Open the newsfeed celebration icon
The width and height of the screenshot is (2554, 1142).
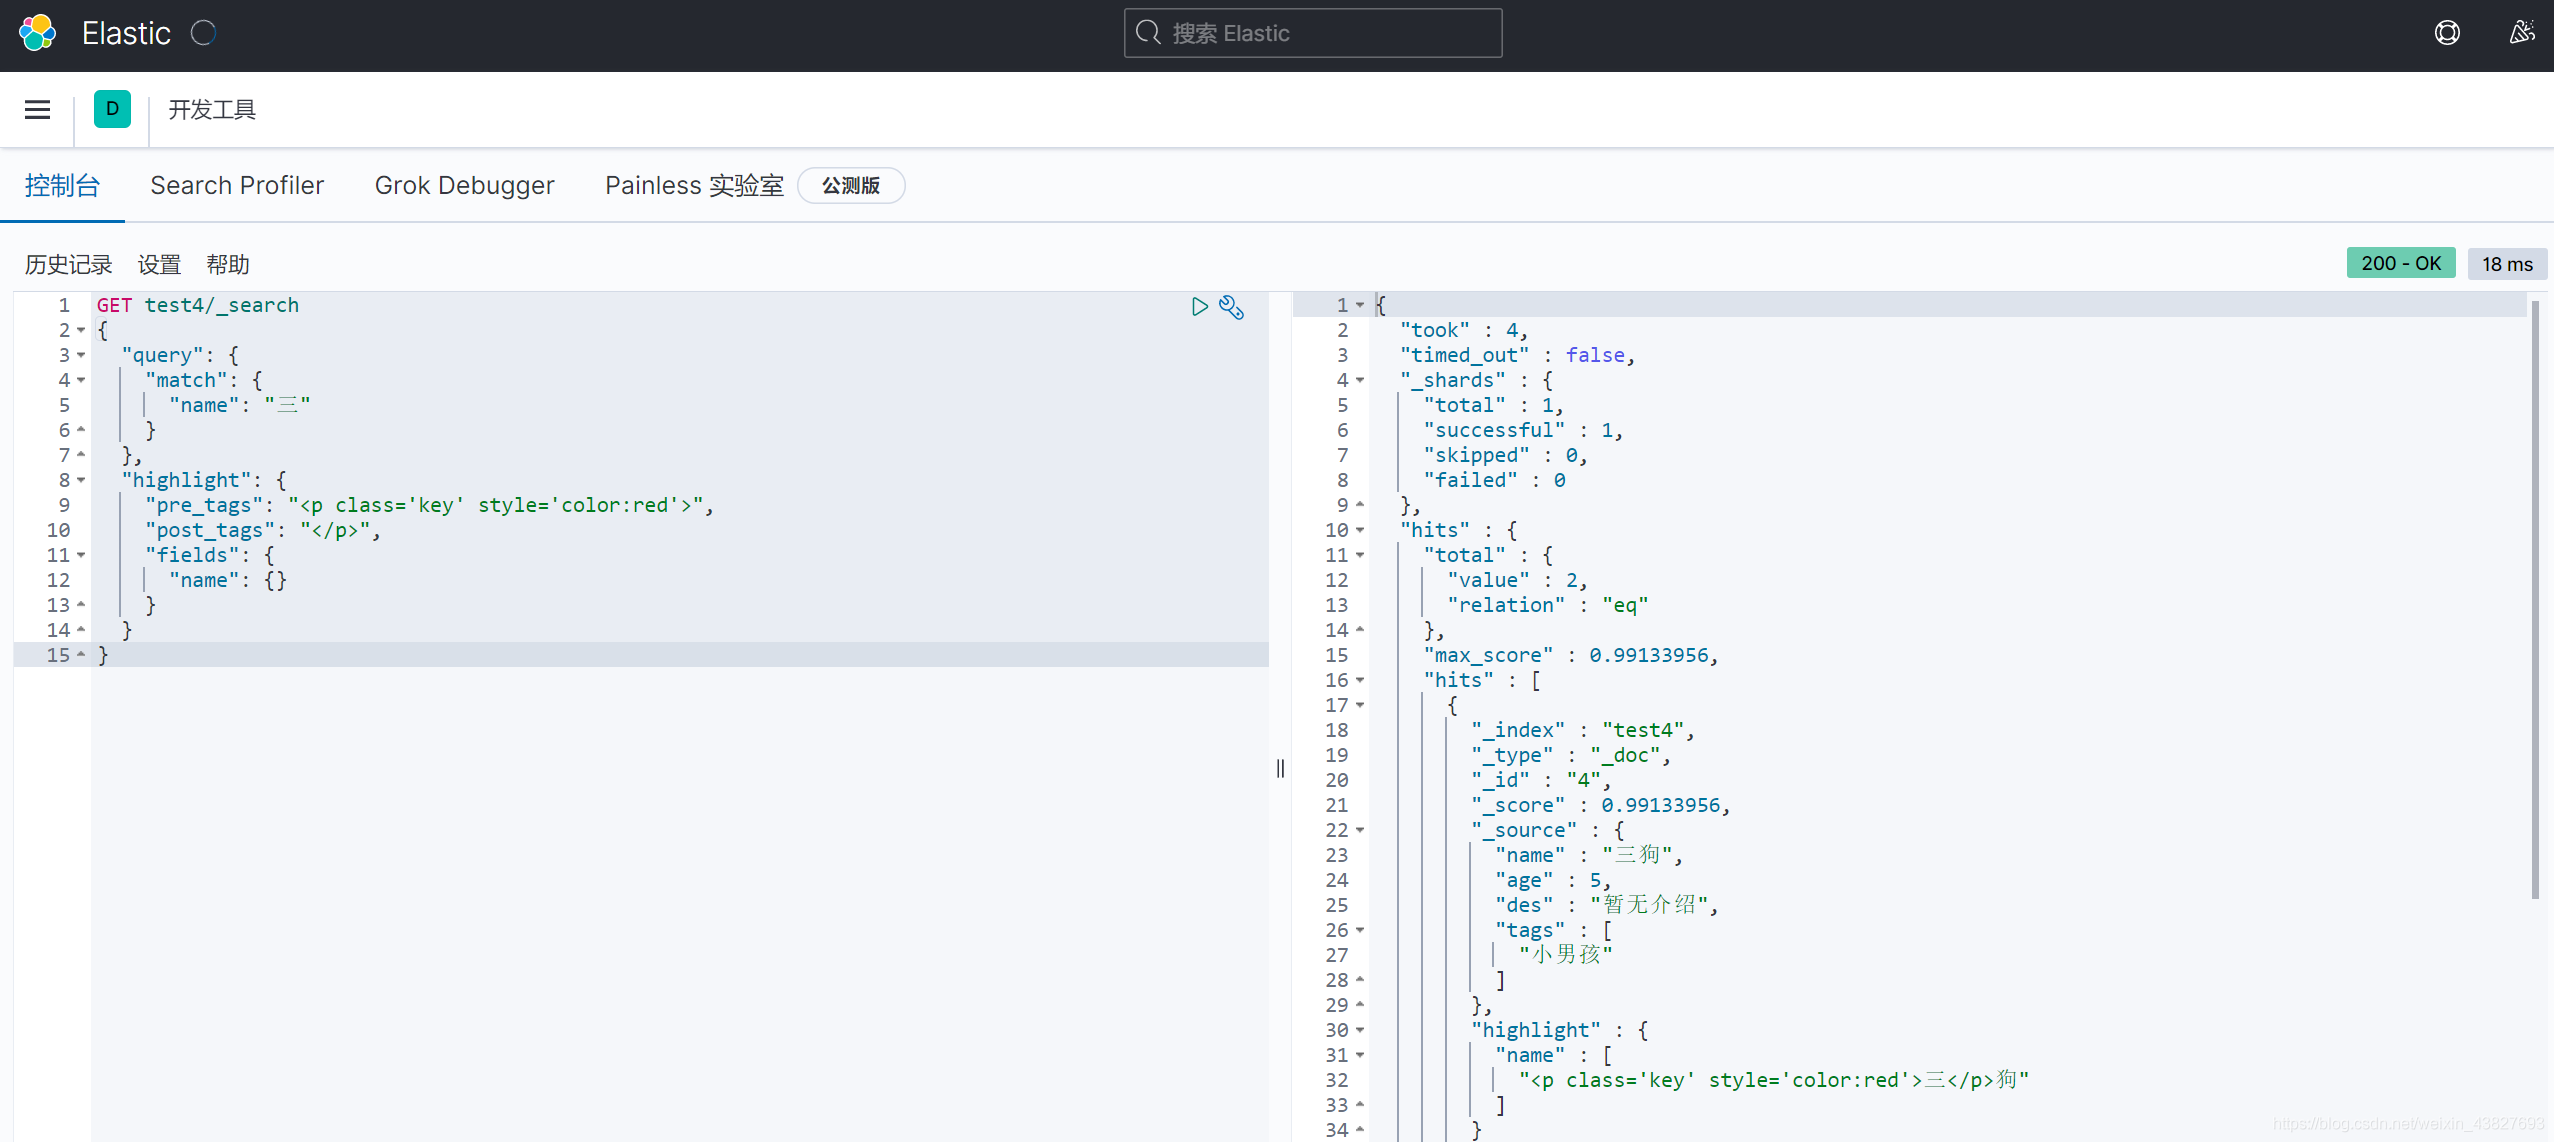(2521, 33)
